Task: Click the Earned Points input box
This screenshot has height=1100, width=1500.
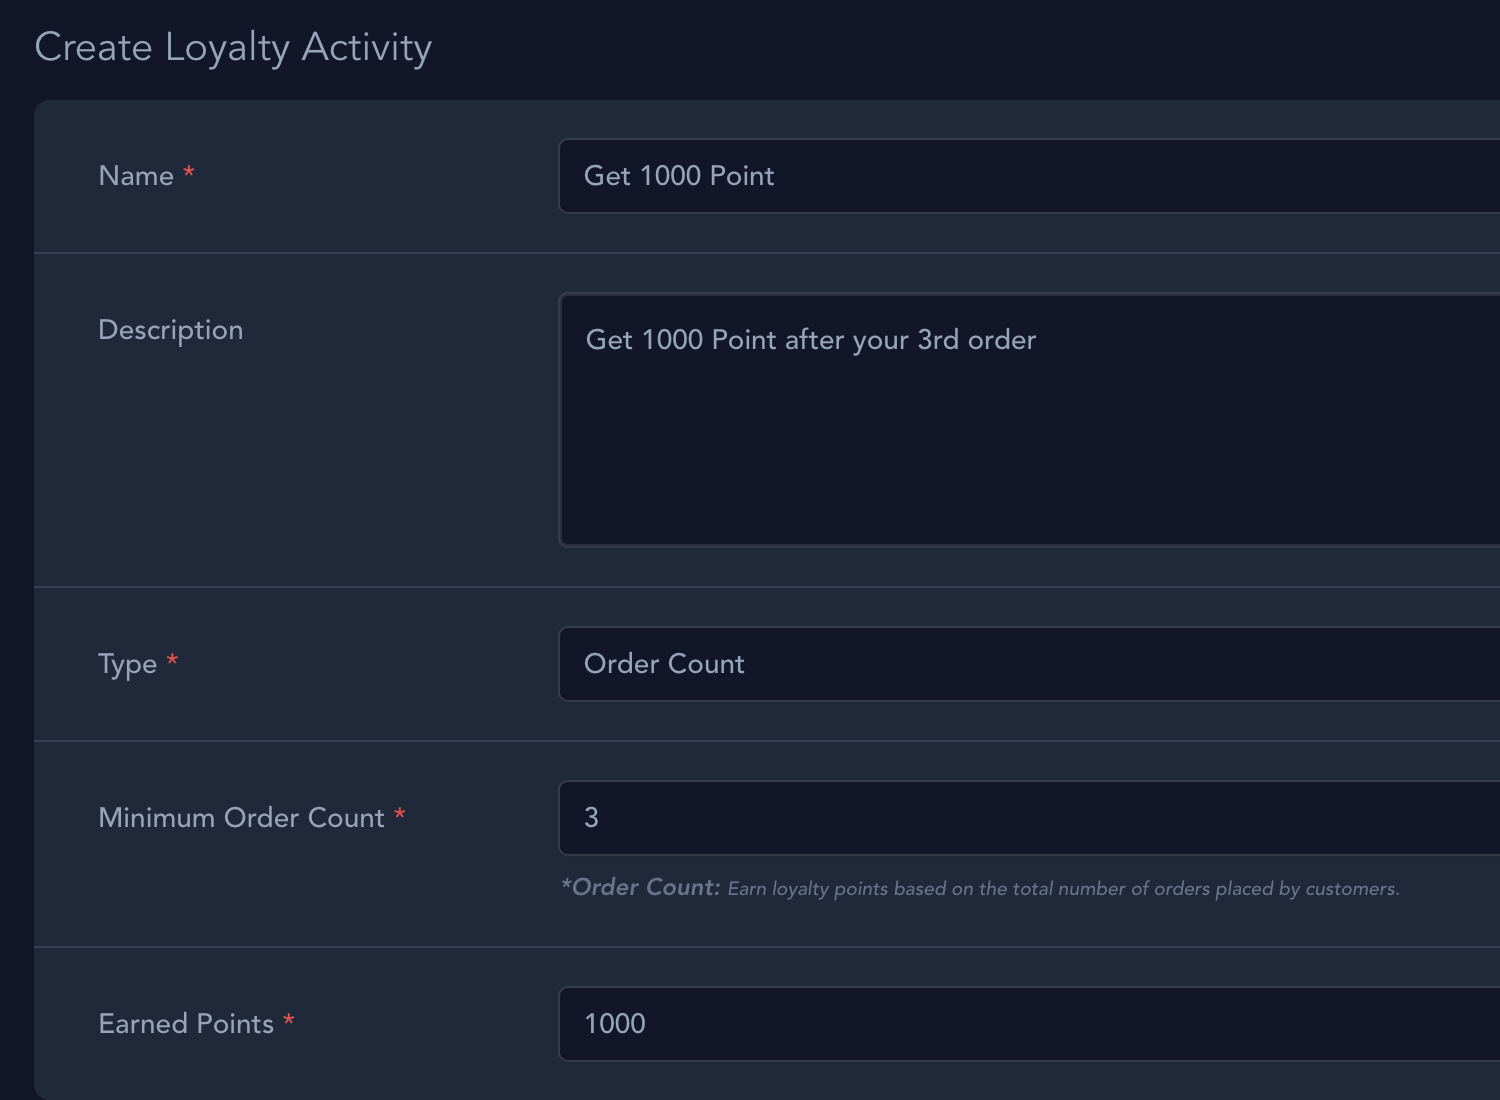Action: (x=1029, y=1024)
